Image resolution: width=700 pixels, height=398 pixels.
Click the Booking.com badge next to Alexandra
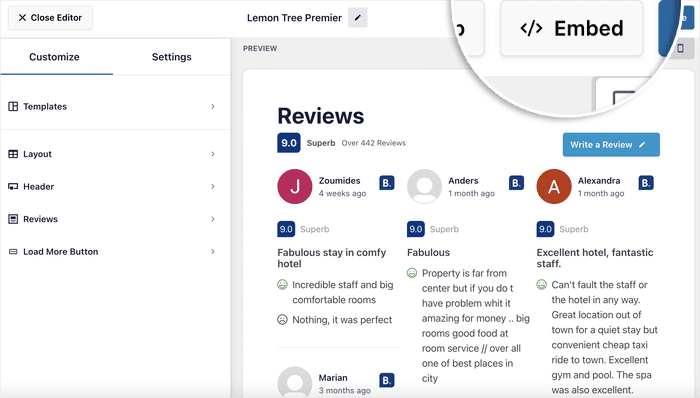(x=646, y=183)
